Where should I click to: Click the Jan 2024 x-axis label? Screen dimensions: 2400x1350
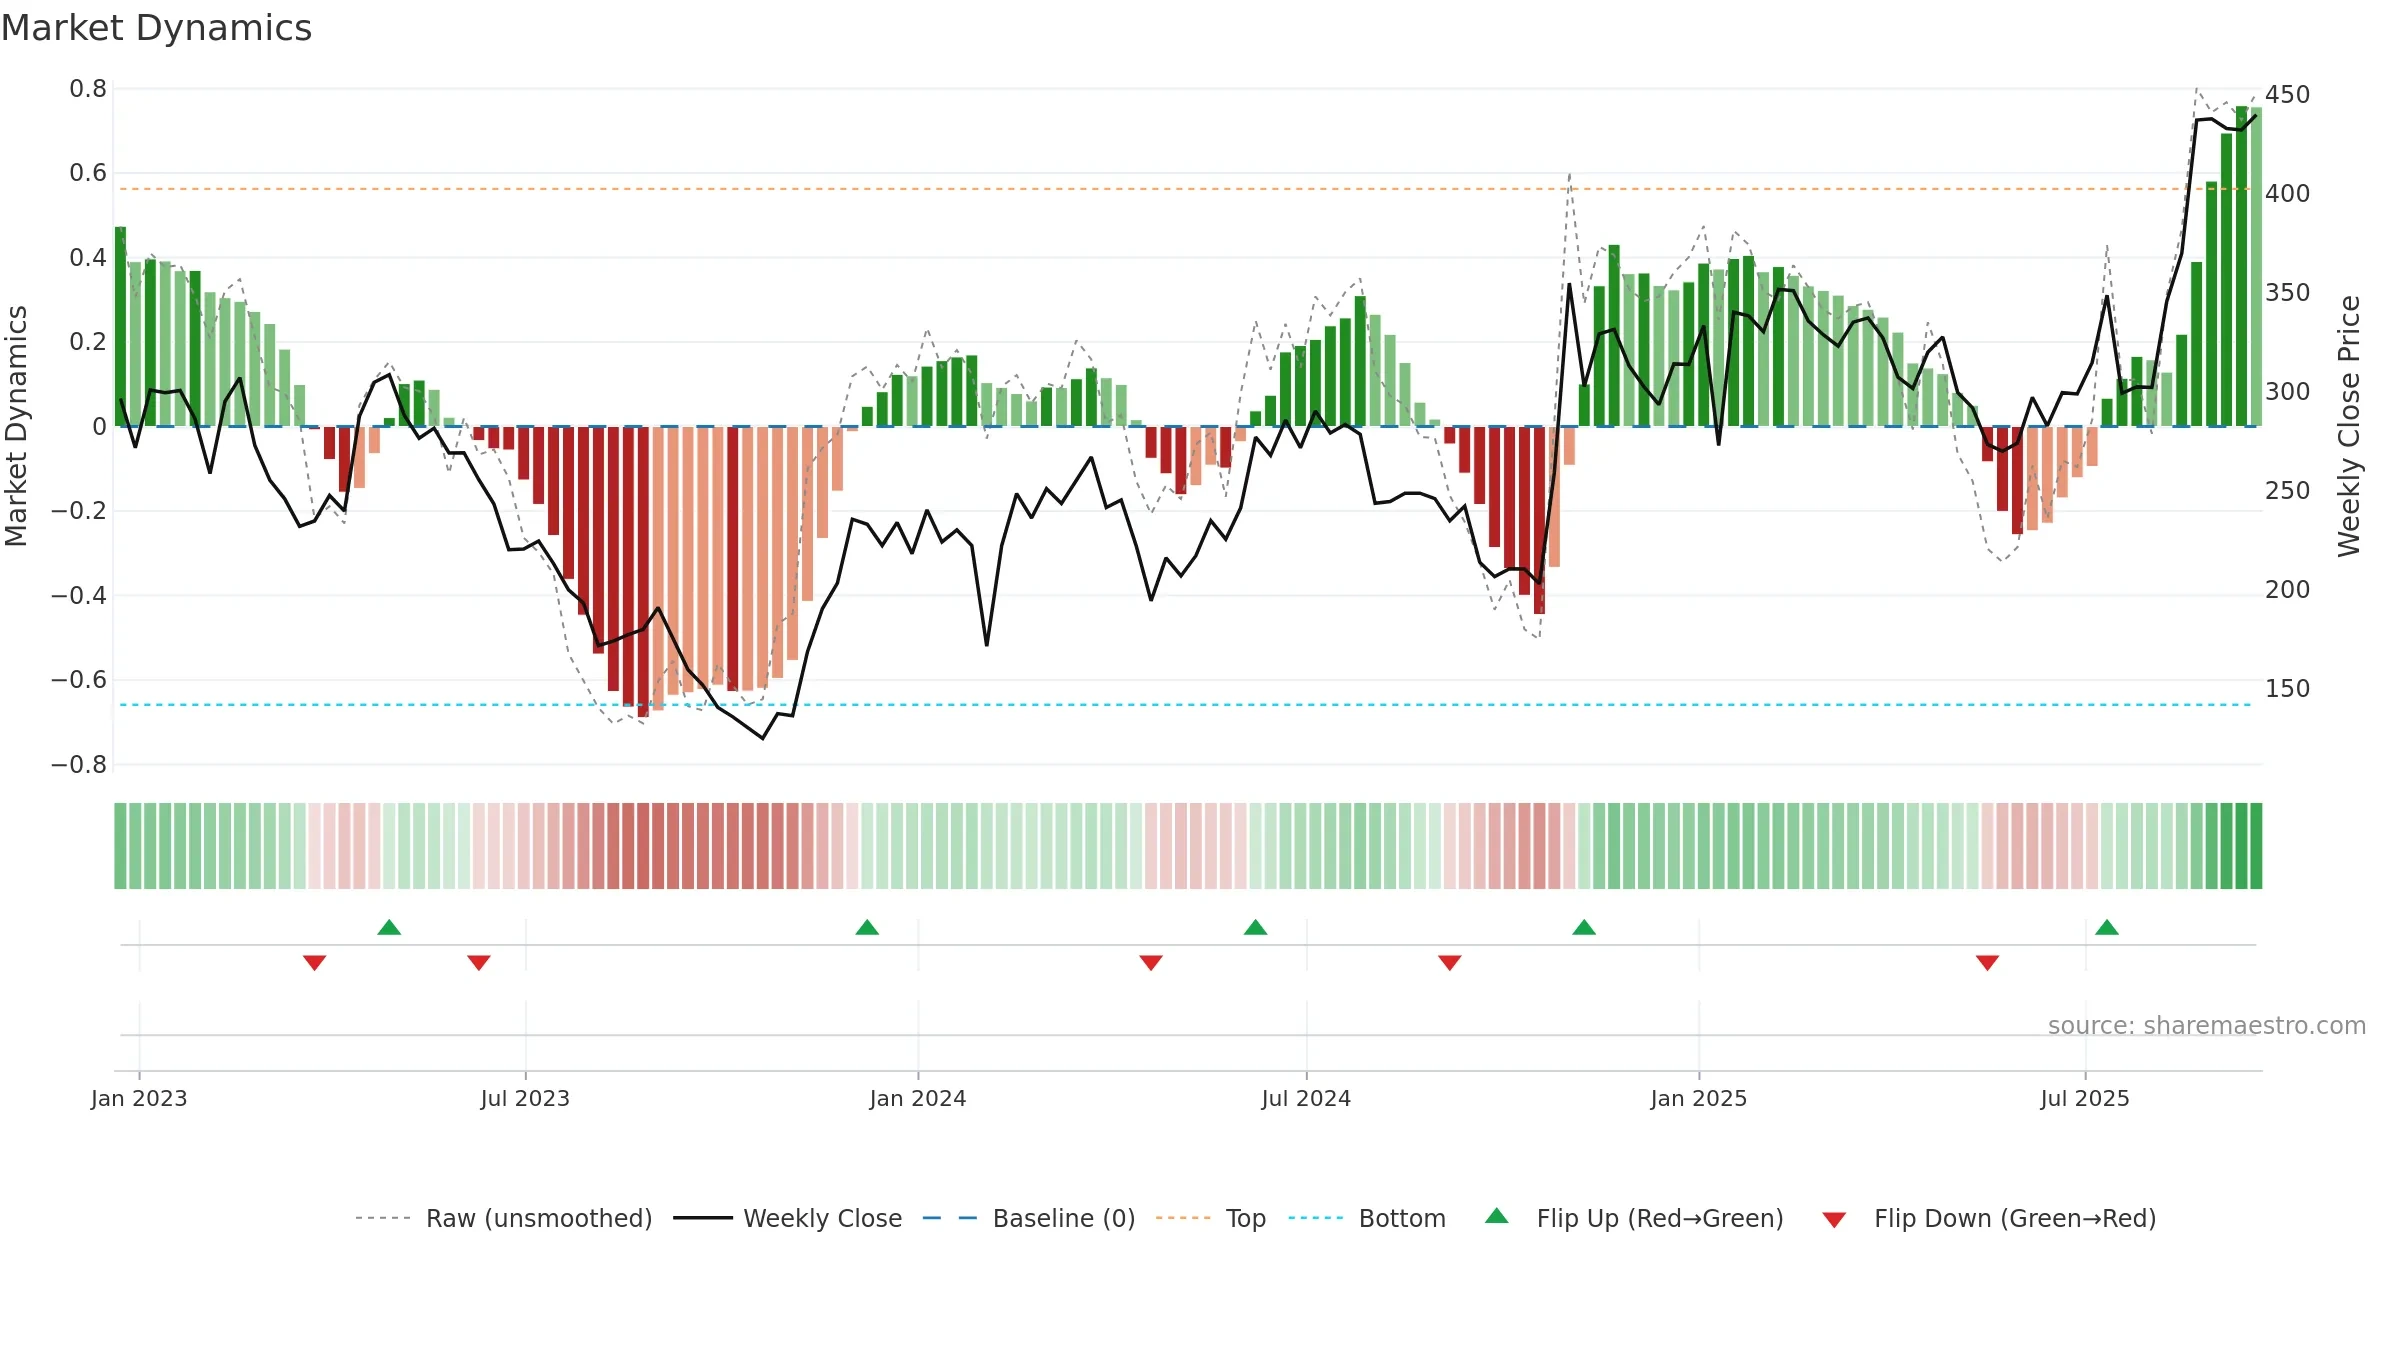(x=918, y=1098)
